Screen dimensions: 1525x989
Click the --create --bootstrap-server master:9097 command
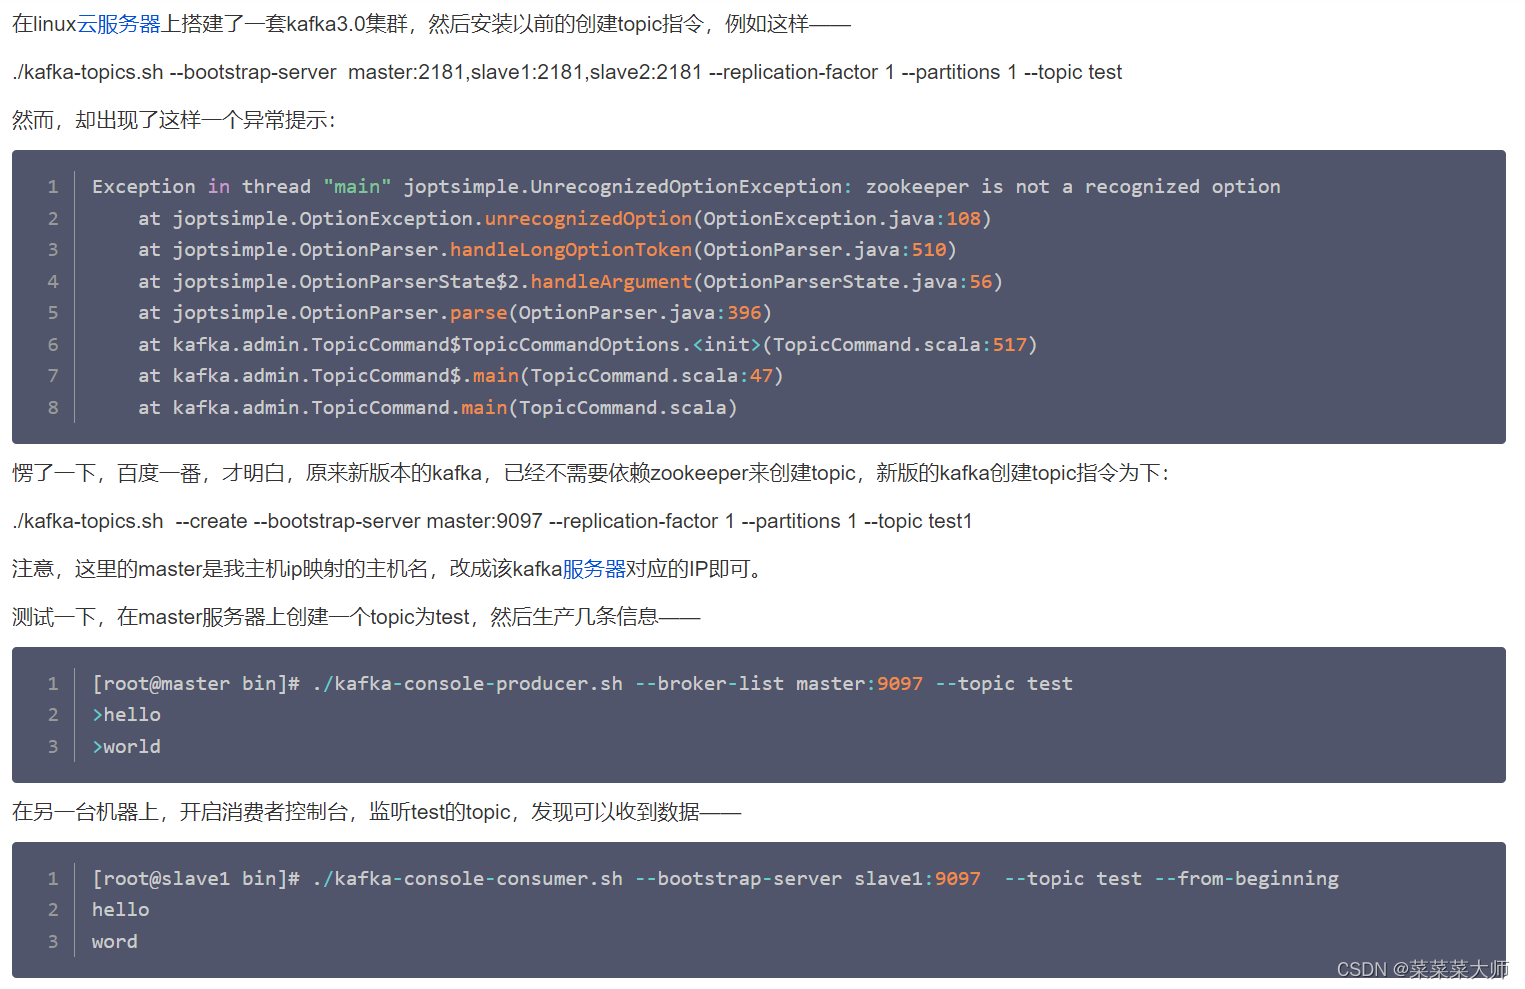tap(493, 521)
